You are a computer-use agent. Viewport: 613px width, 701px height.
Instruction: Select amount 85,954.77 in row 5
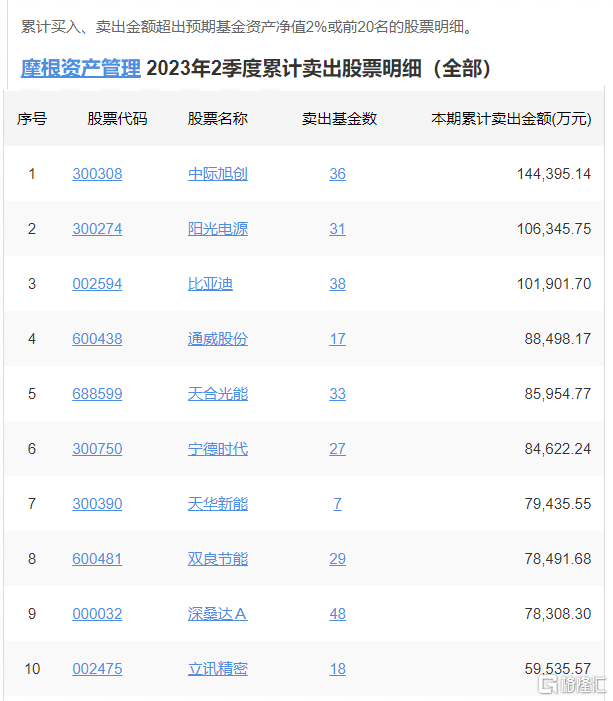[558, 394]
